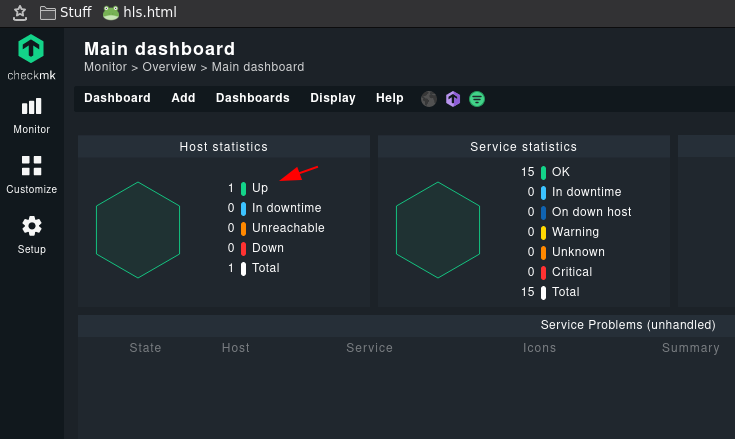This screenshot has width=735, height=439.
Task: Open the Customize grid icon
Action: point(31,166)
